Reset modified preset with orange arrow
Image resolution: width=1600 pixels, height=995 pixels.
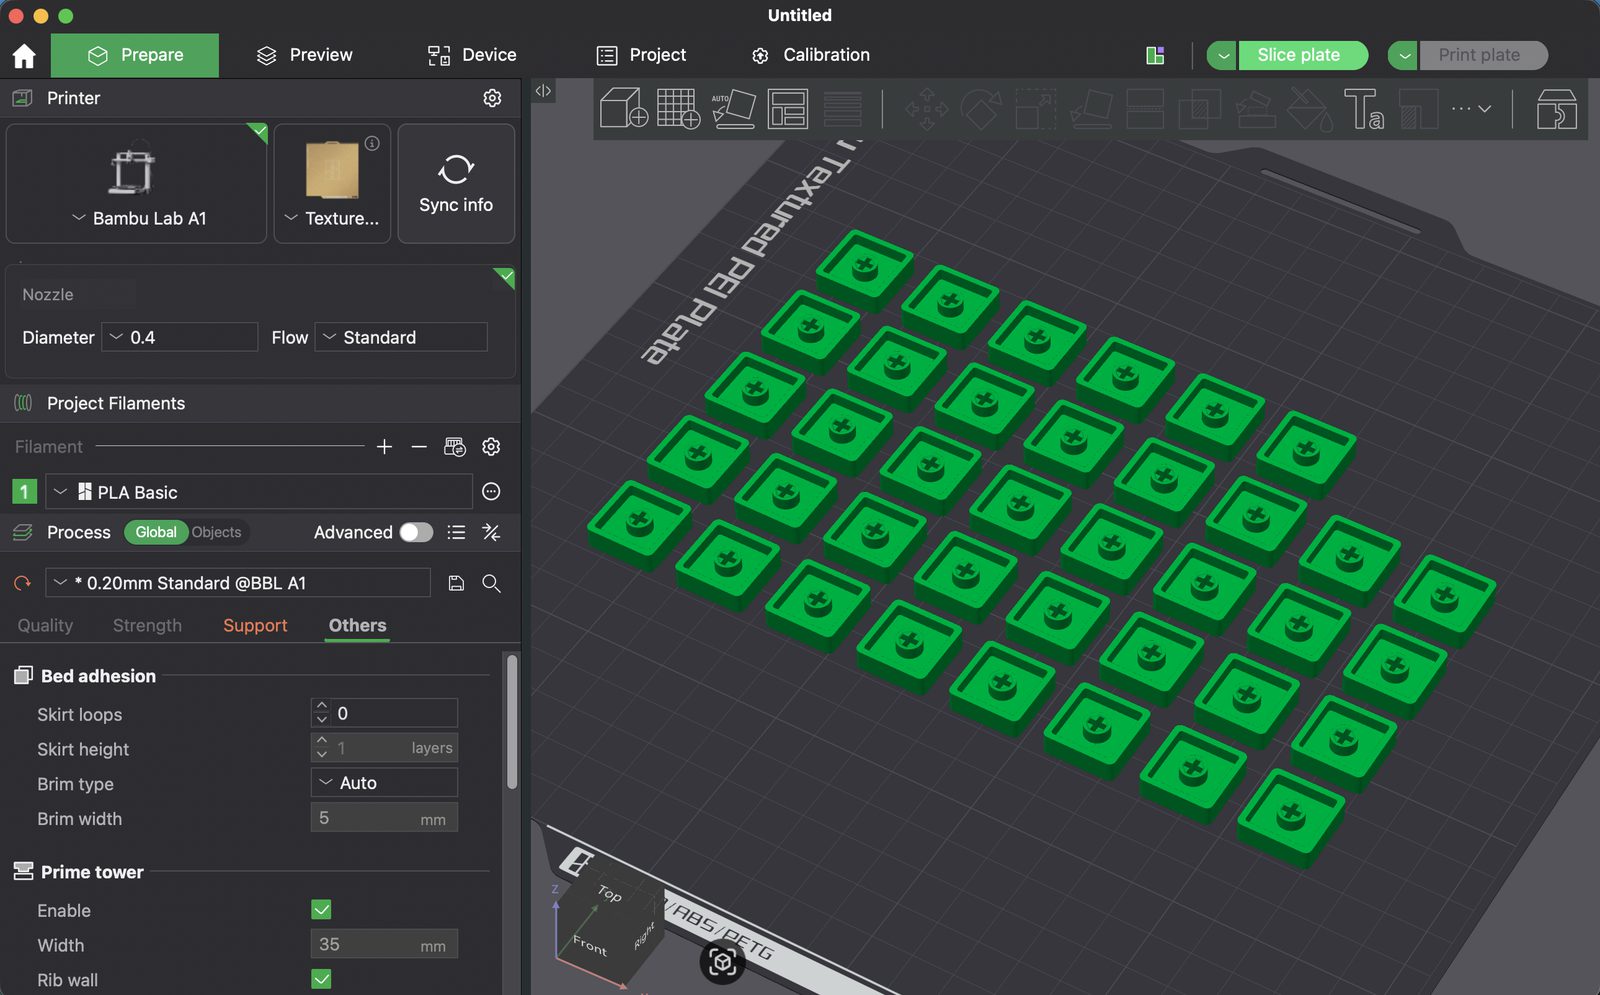22,583
